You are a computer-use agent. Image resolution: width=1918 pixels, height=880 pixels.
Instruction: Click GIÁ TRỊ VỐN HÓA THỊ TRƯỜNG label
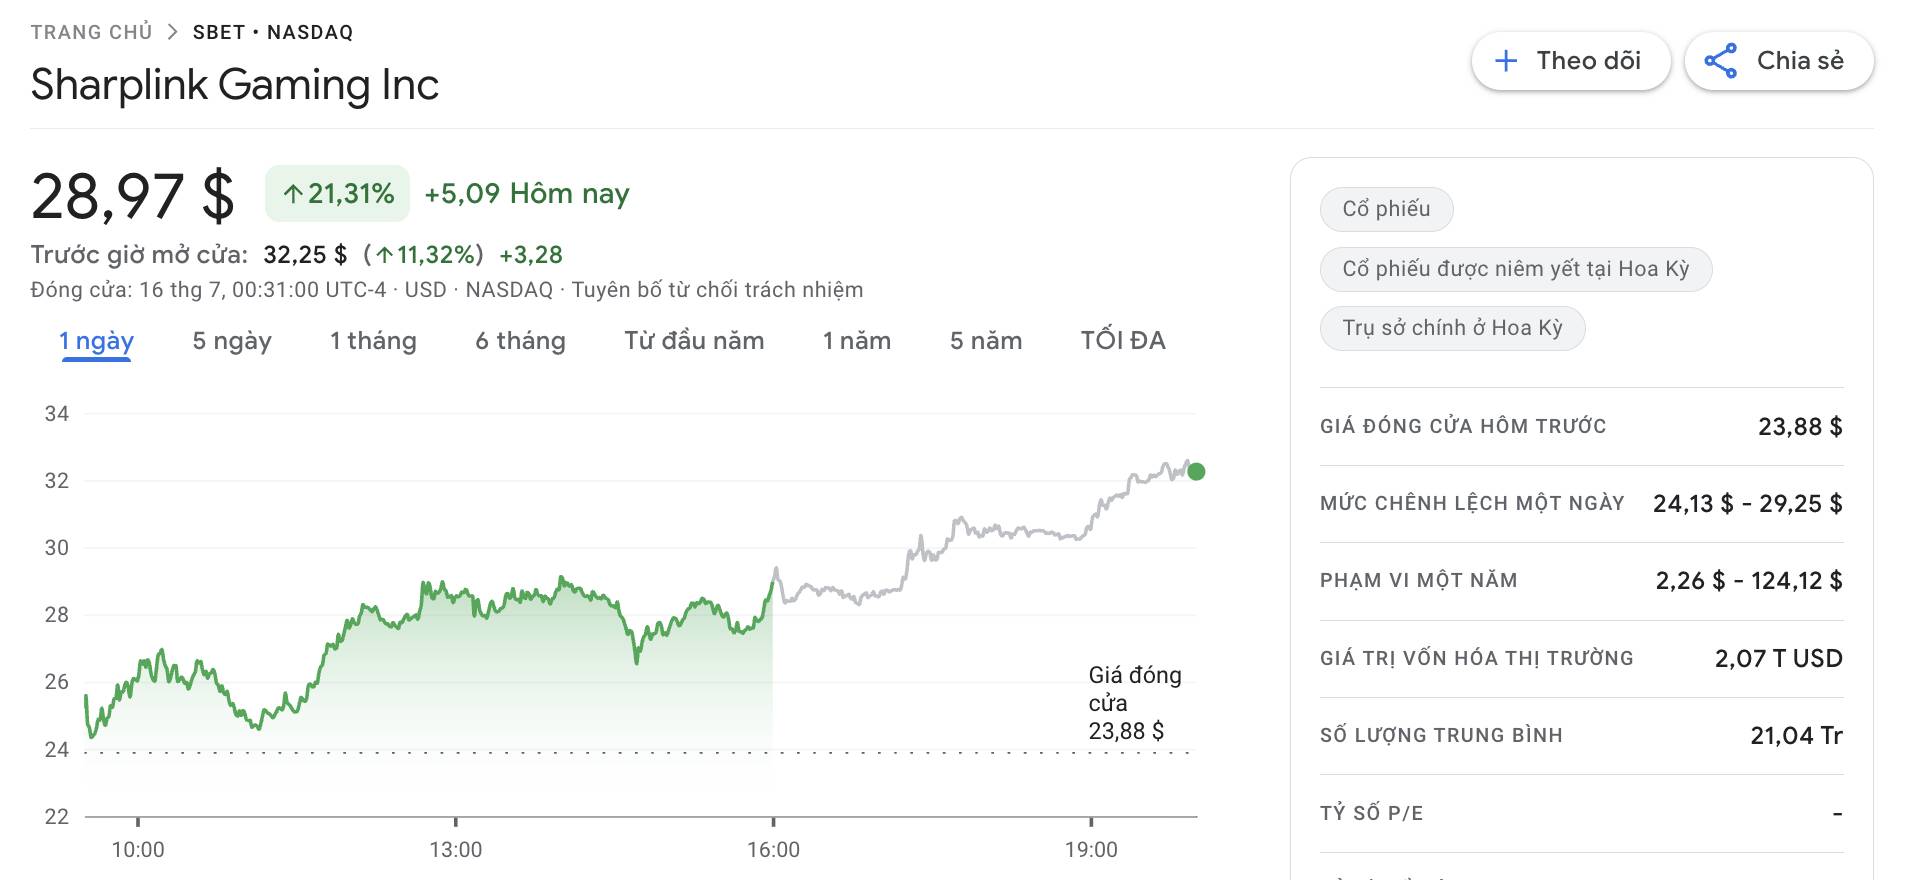point(1477,658)
